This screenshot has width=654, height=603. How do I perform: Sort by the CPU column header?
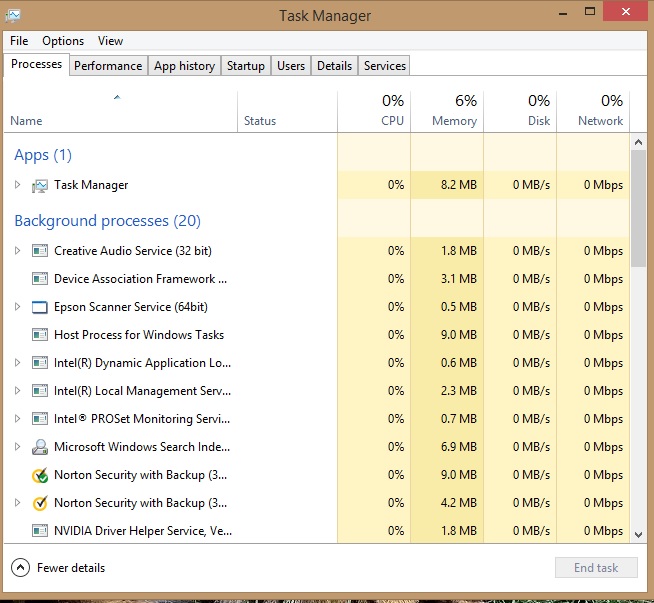pyautogui.click(x=374, y=112)
